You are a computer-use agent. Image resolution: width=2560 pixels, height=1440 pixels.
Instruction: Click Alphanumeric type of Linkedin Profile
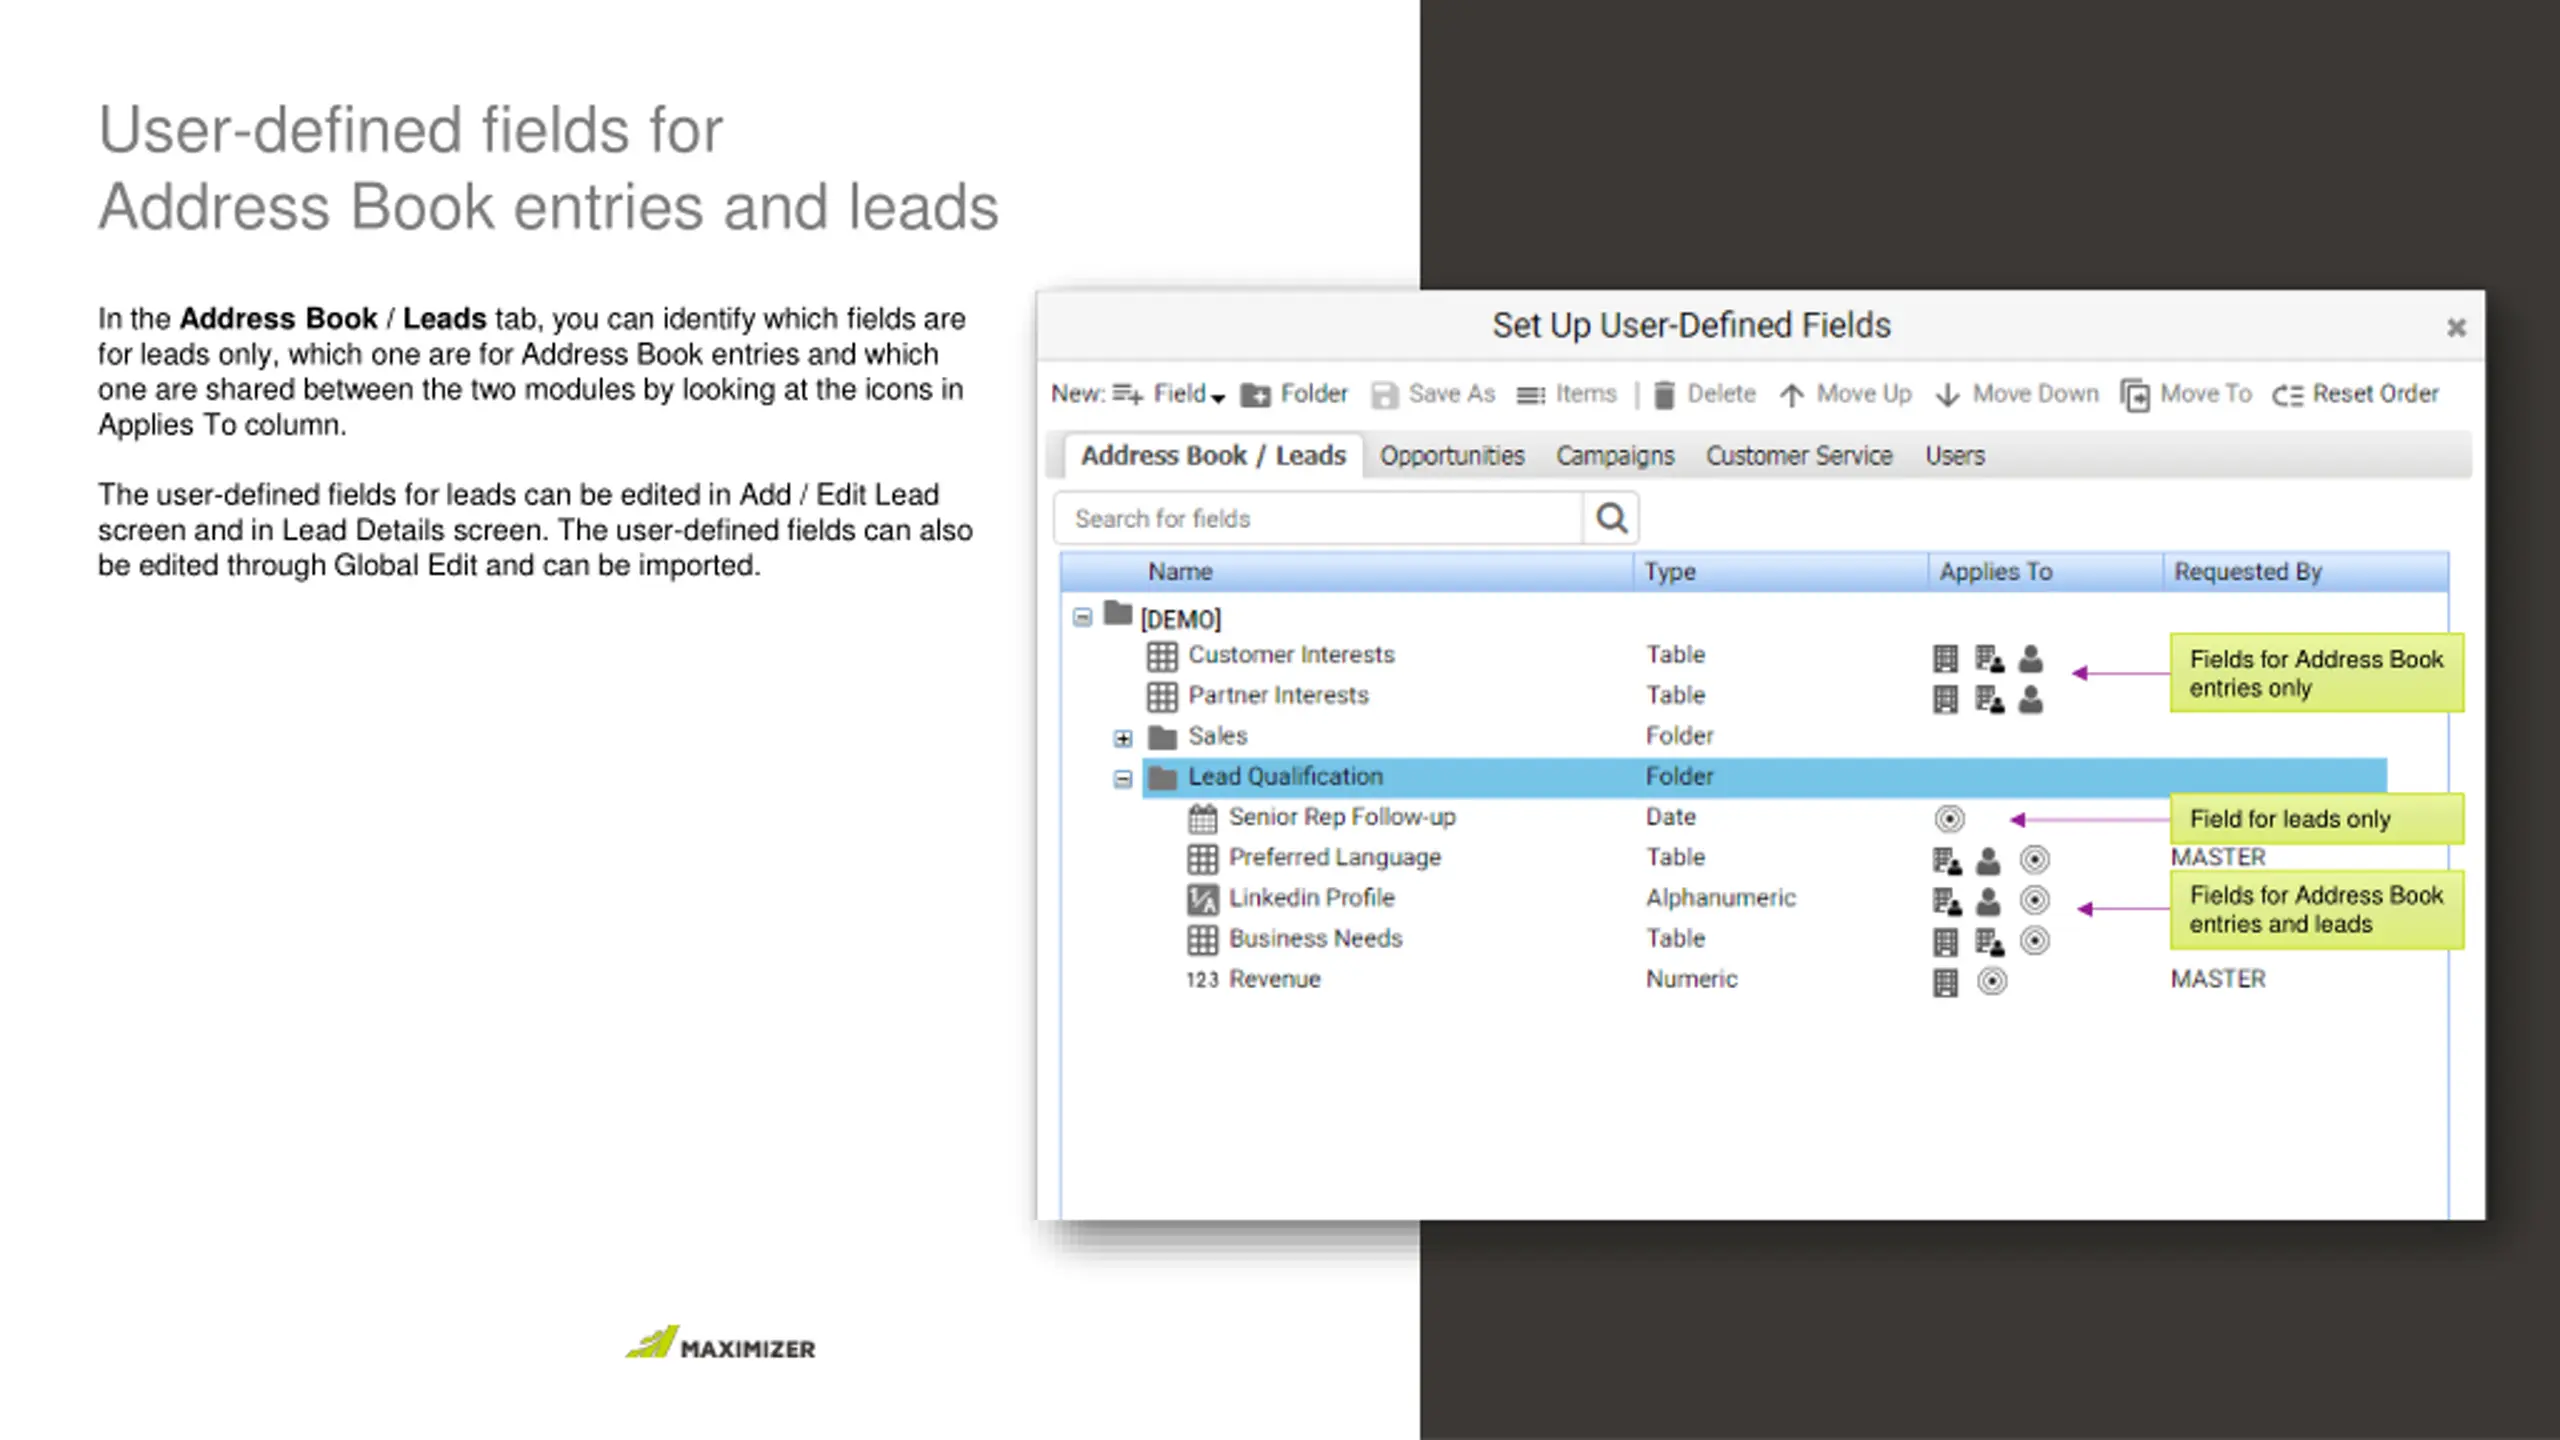click(x=1720, y=898)
